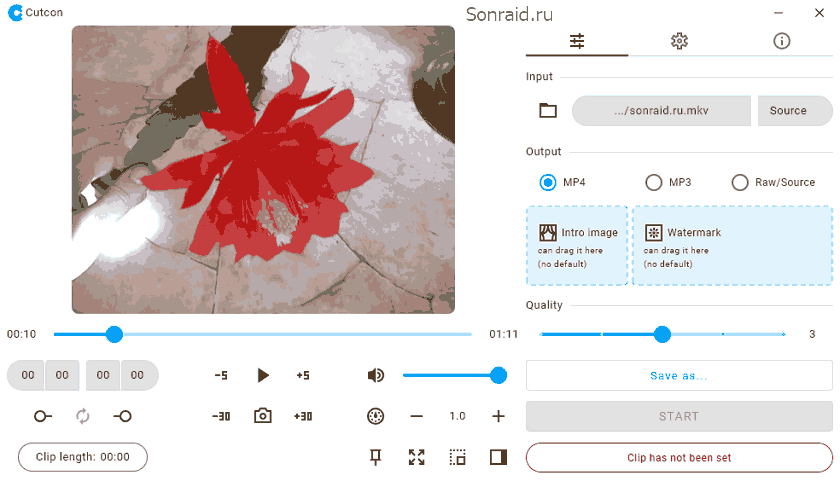Set clip start marker
The height and width of the screenshot is (481, 840).
(42, 416)
